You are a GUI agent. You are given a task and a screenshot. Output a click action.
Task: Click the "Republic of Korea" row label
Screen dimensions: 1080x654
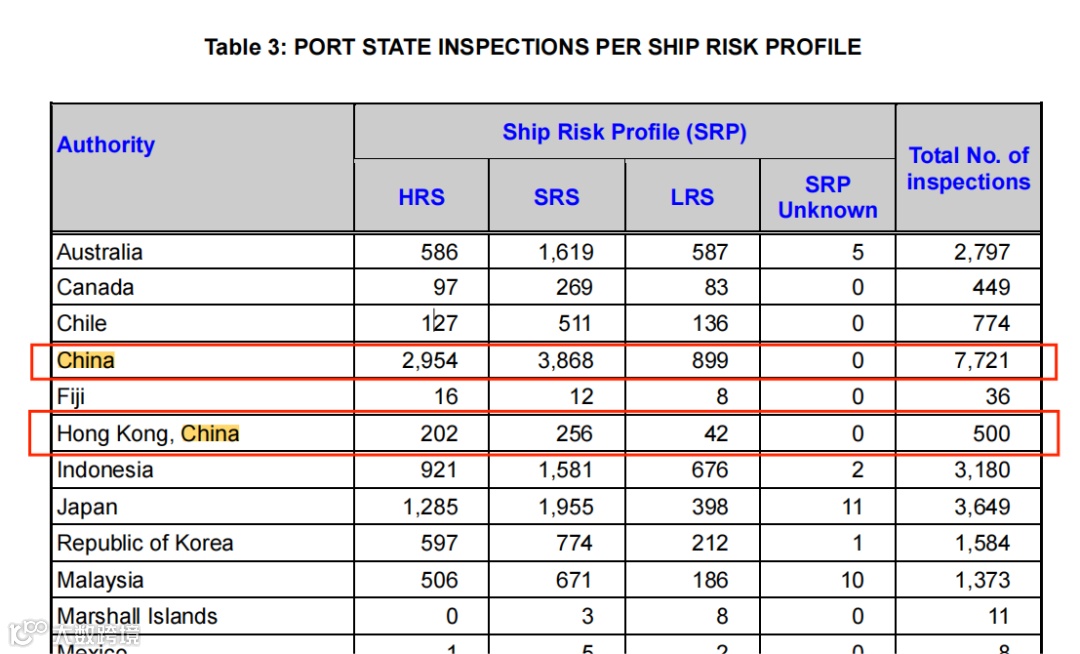(145, 544)
